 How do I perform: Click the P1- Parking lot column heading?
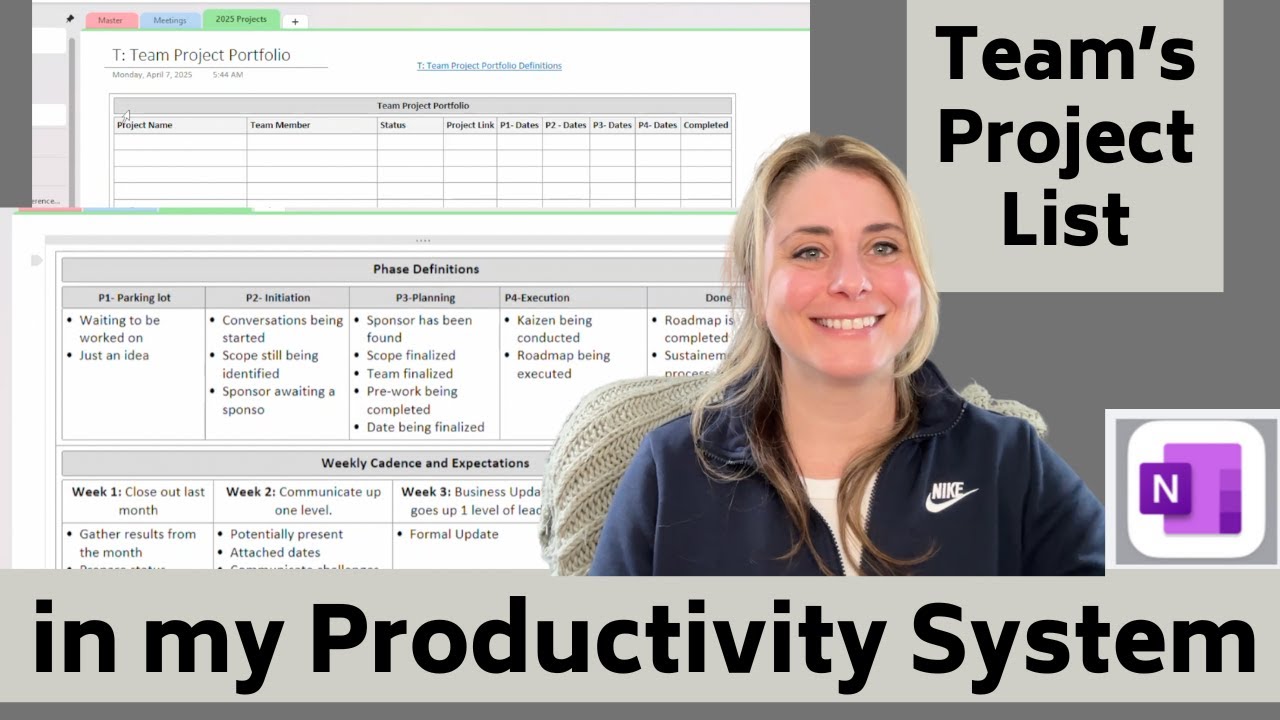[x=134, y=298]
